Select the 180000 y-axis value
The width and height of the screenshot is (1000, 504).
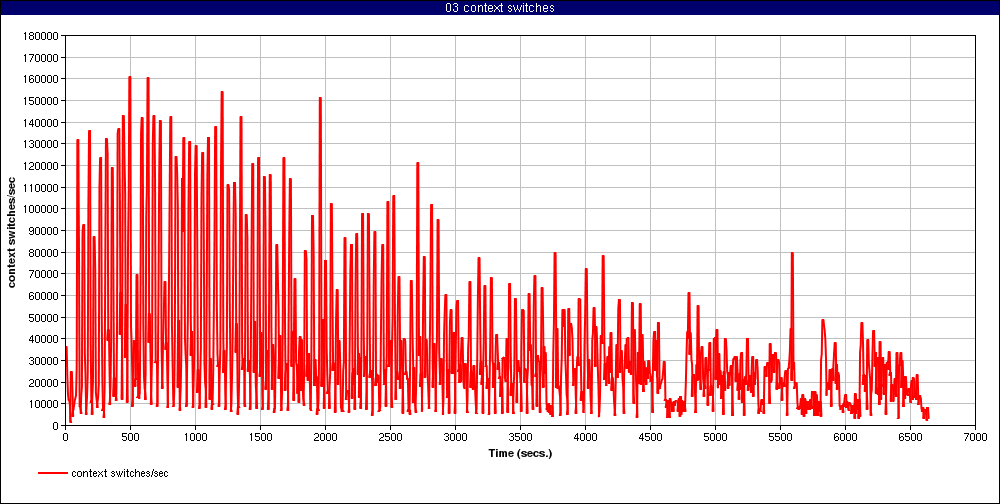[x=40, y=36]
